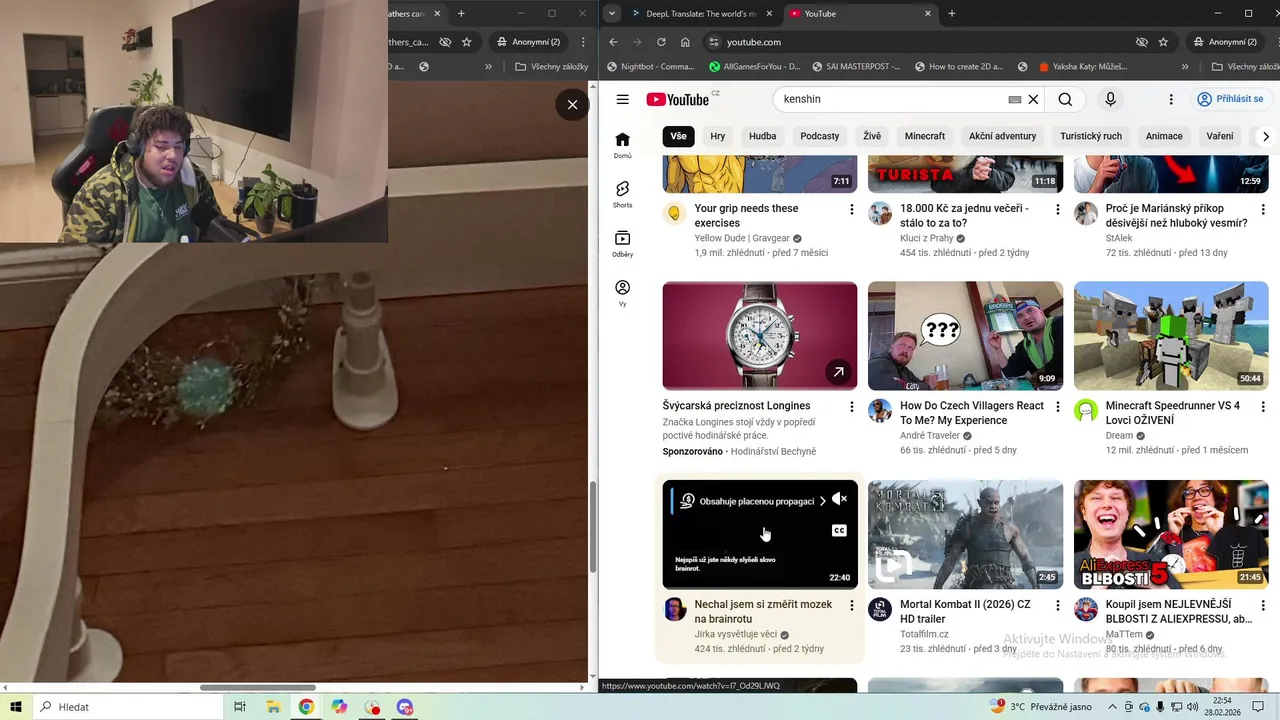
Task: Switch to the DeepL Translate tab
Action: click(701, 14)
